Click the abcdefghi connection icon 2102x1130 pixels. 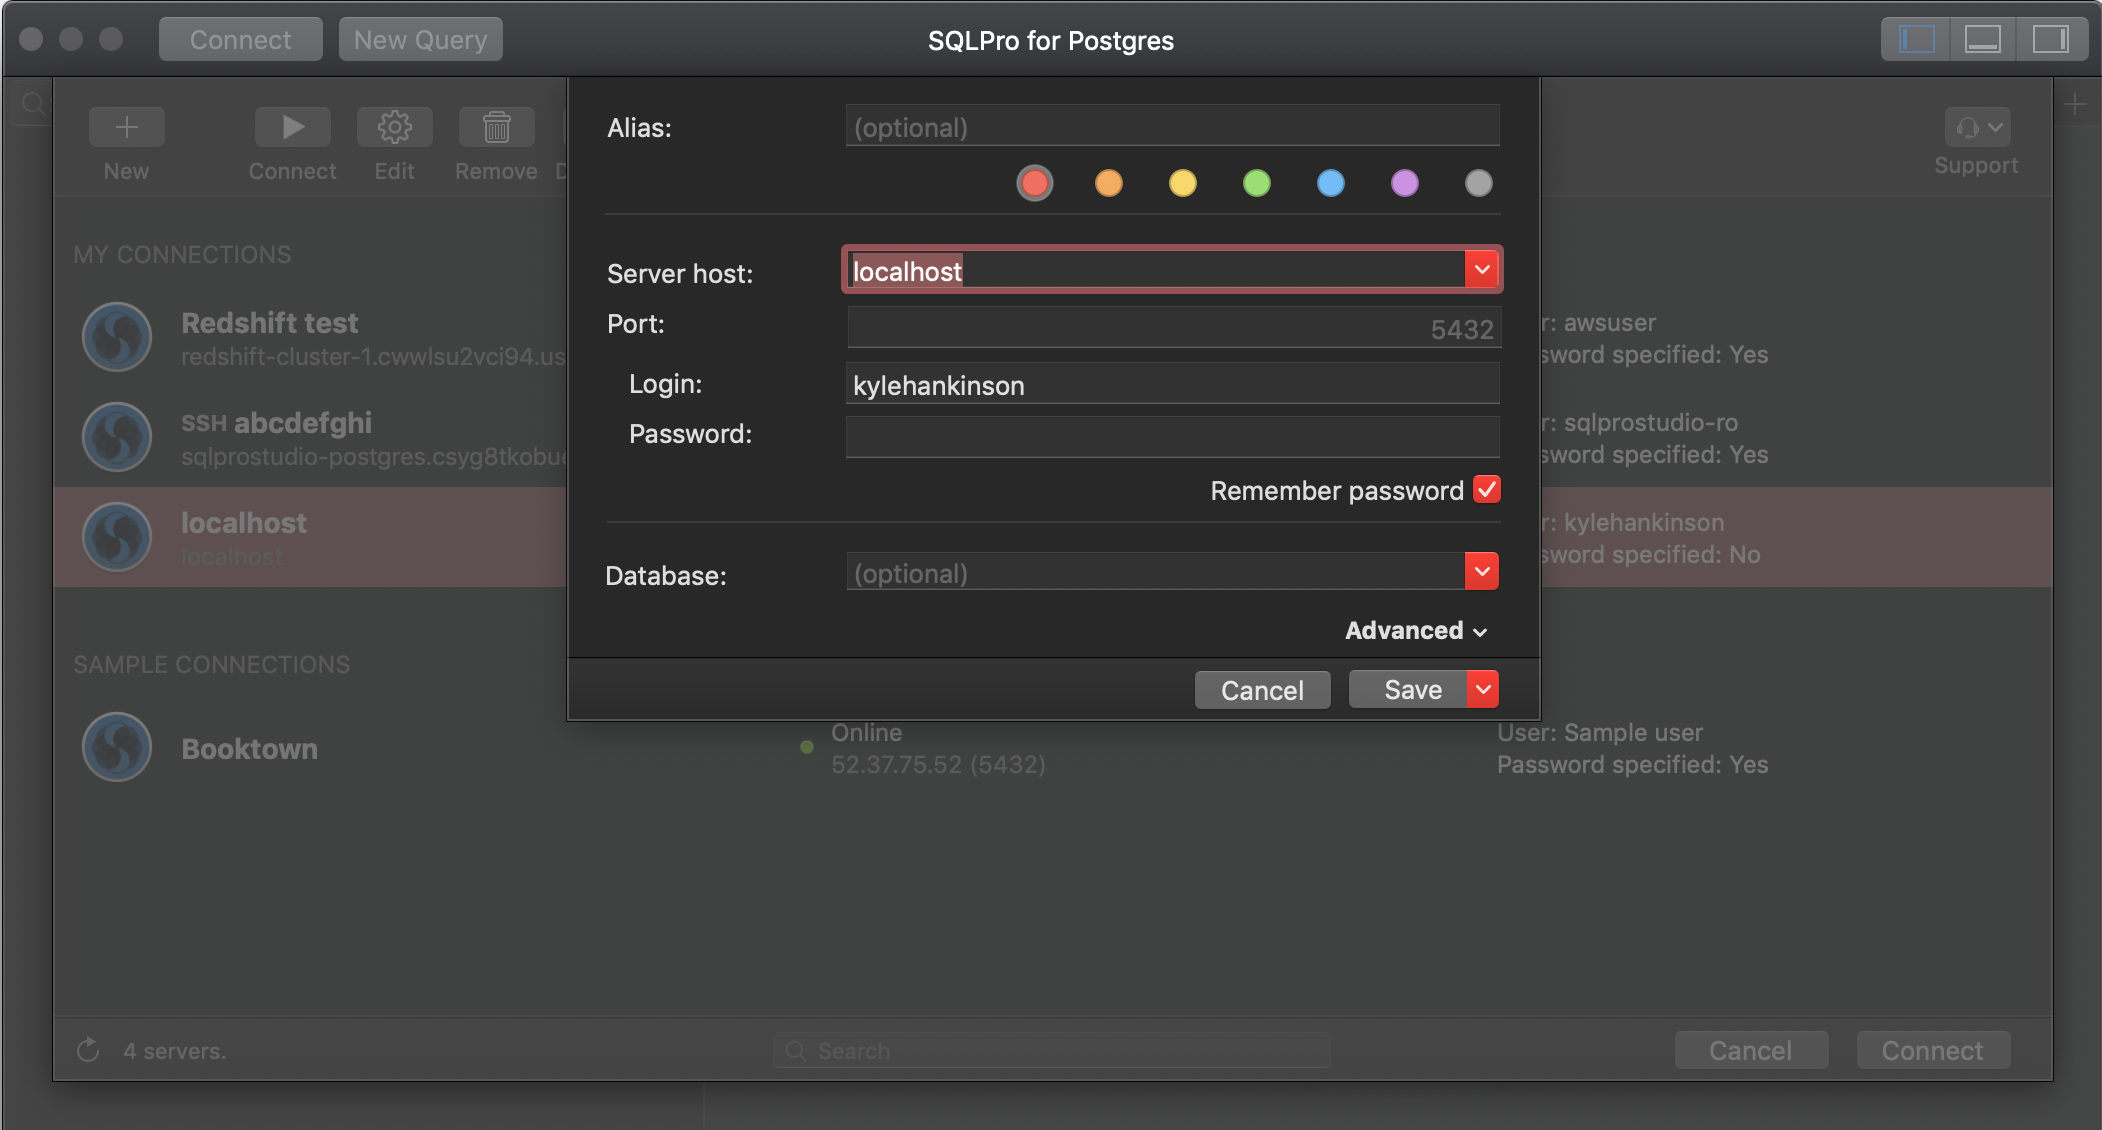pyautogui.click(x=117, y=437)
